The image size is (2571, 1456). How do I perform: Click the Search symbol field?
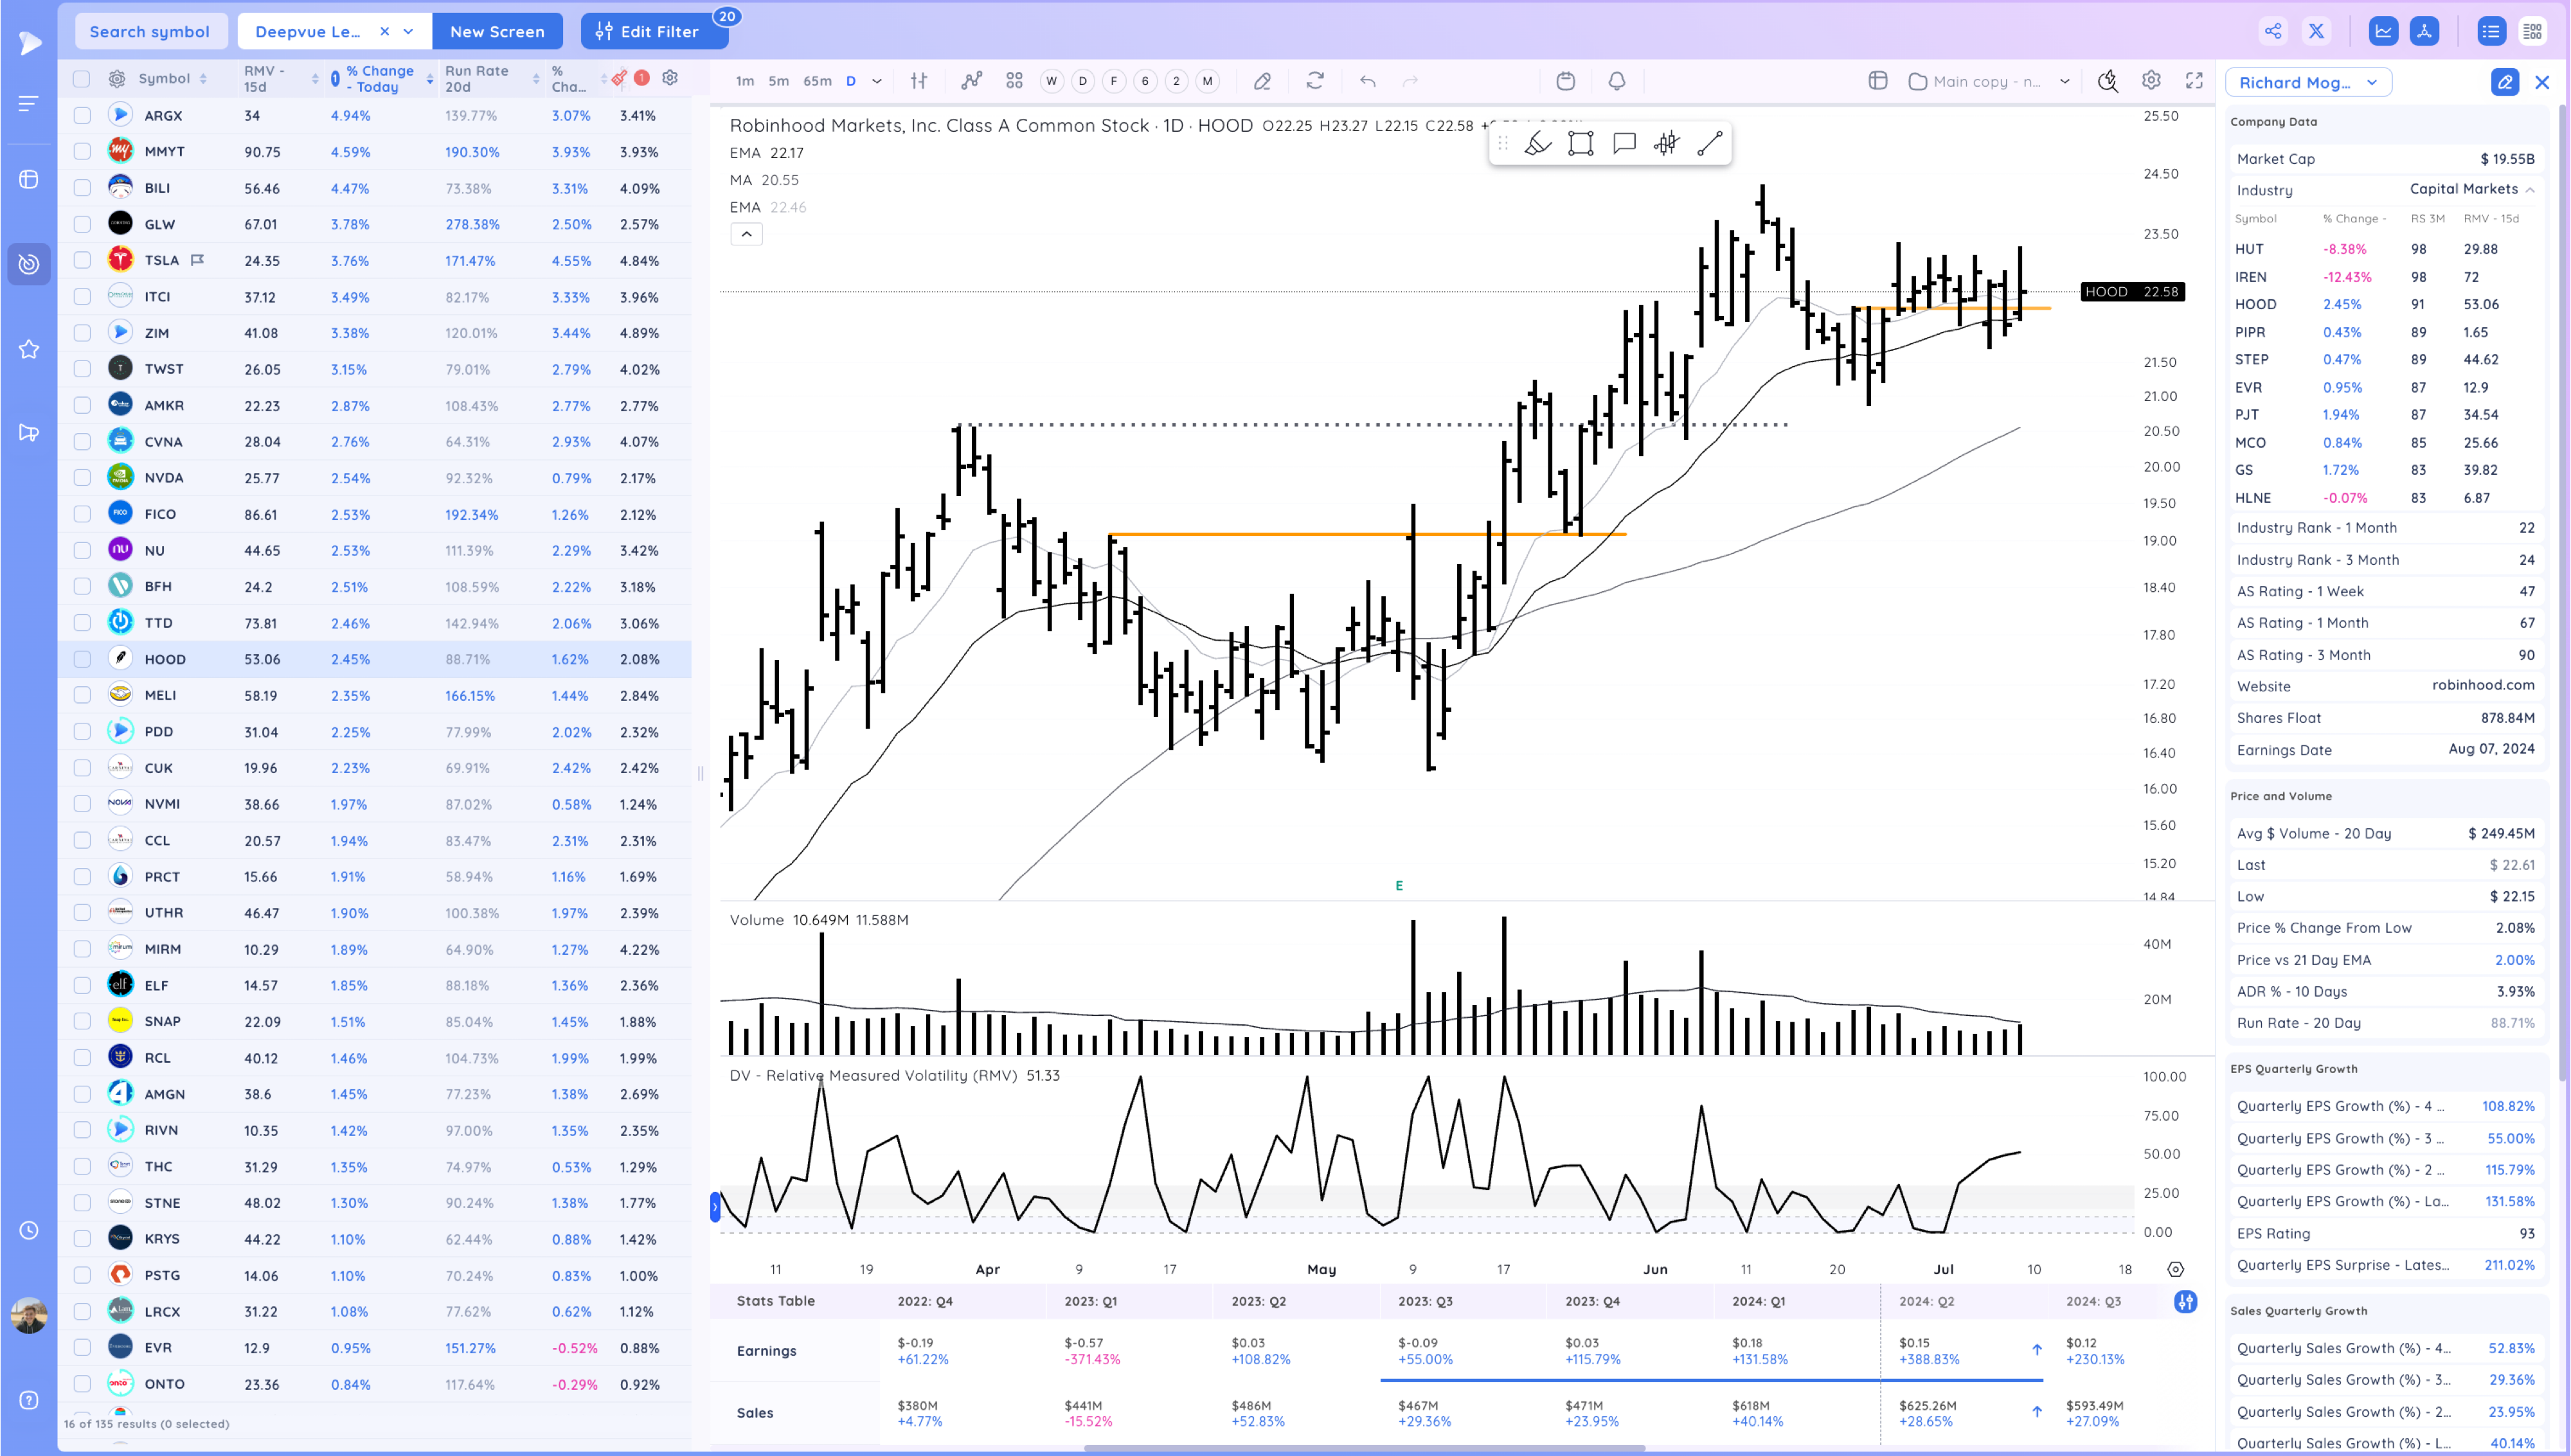[150, 31]
